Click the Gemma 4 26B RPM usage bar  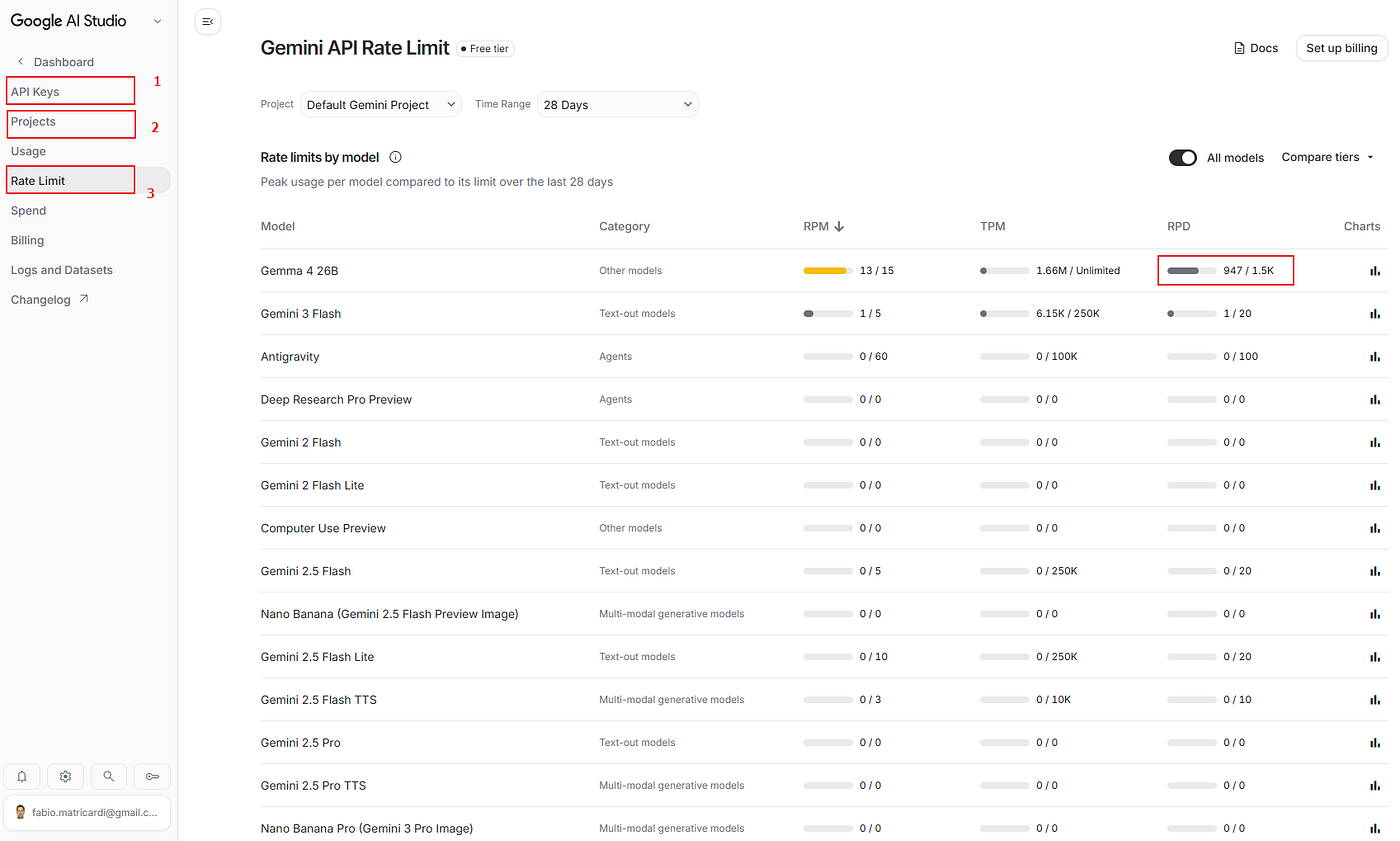pyautogui.click(x=827, y=271)
